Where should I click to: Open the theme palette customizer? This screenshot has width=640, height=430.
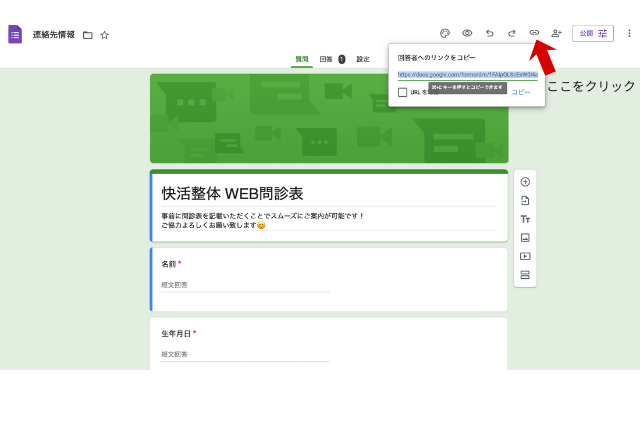445,33
